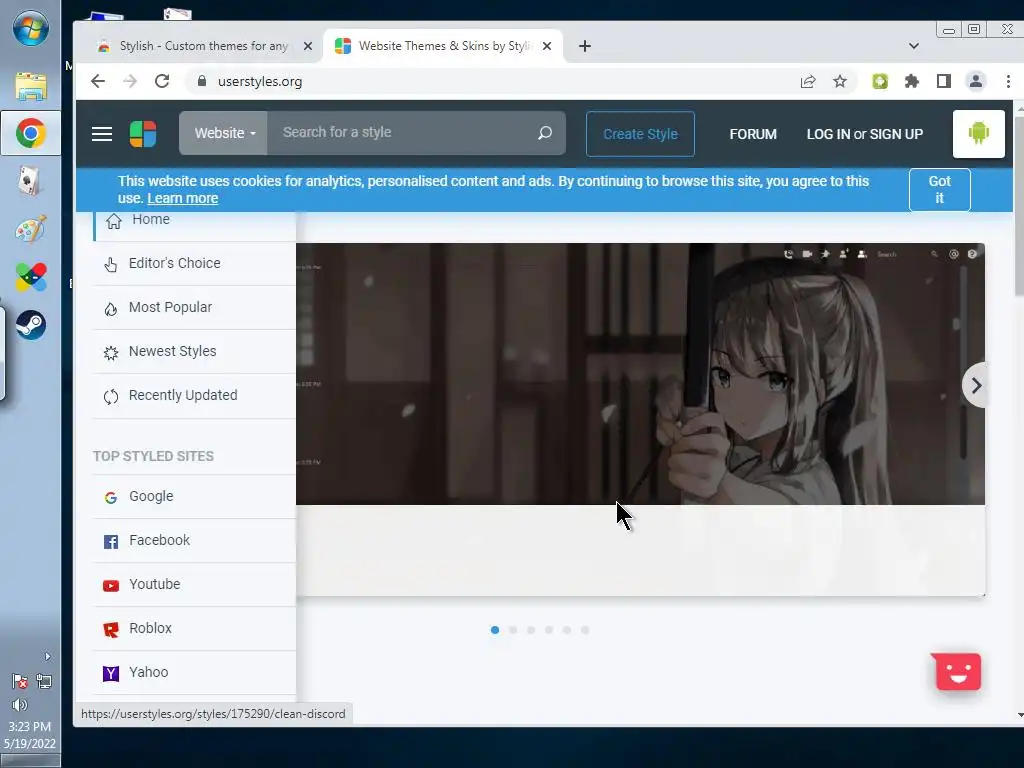
Task: Click the volume speaker tray icon
Action: pos(20,705)
